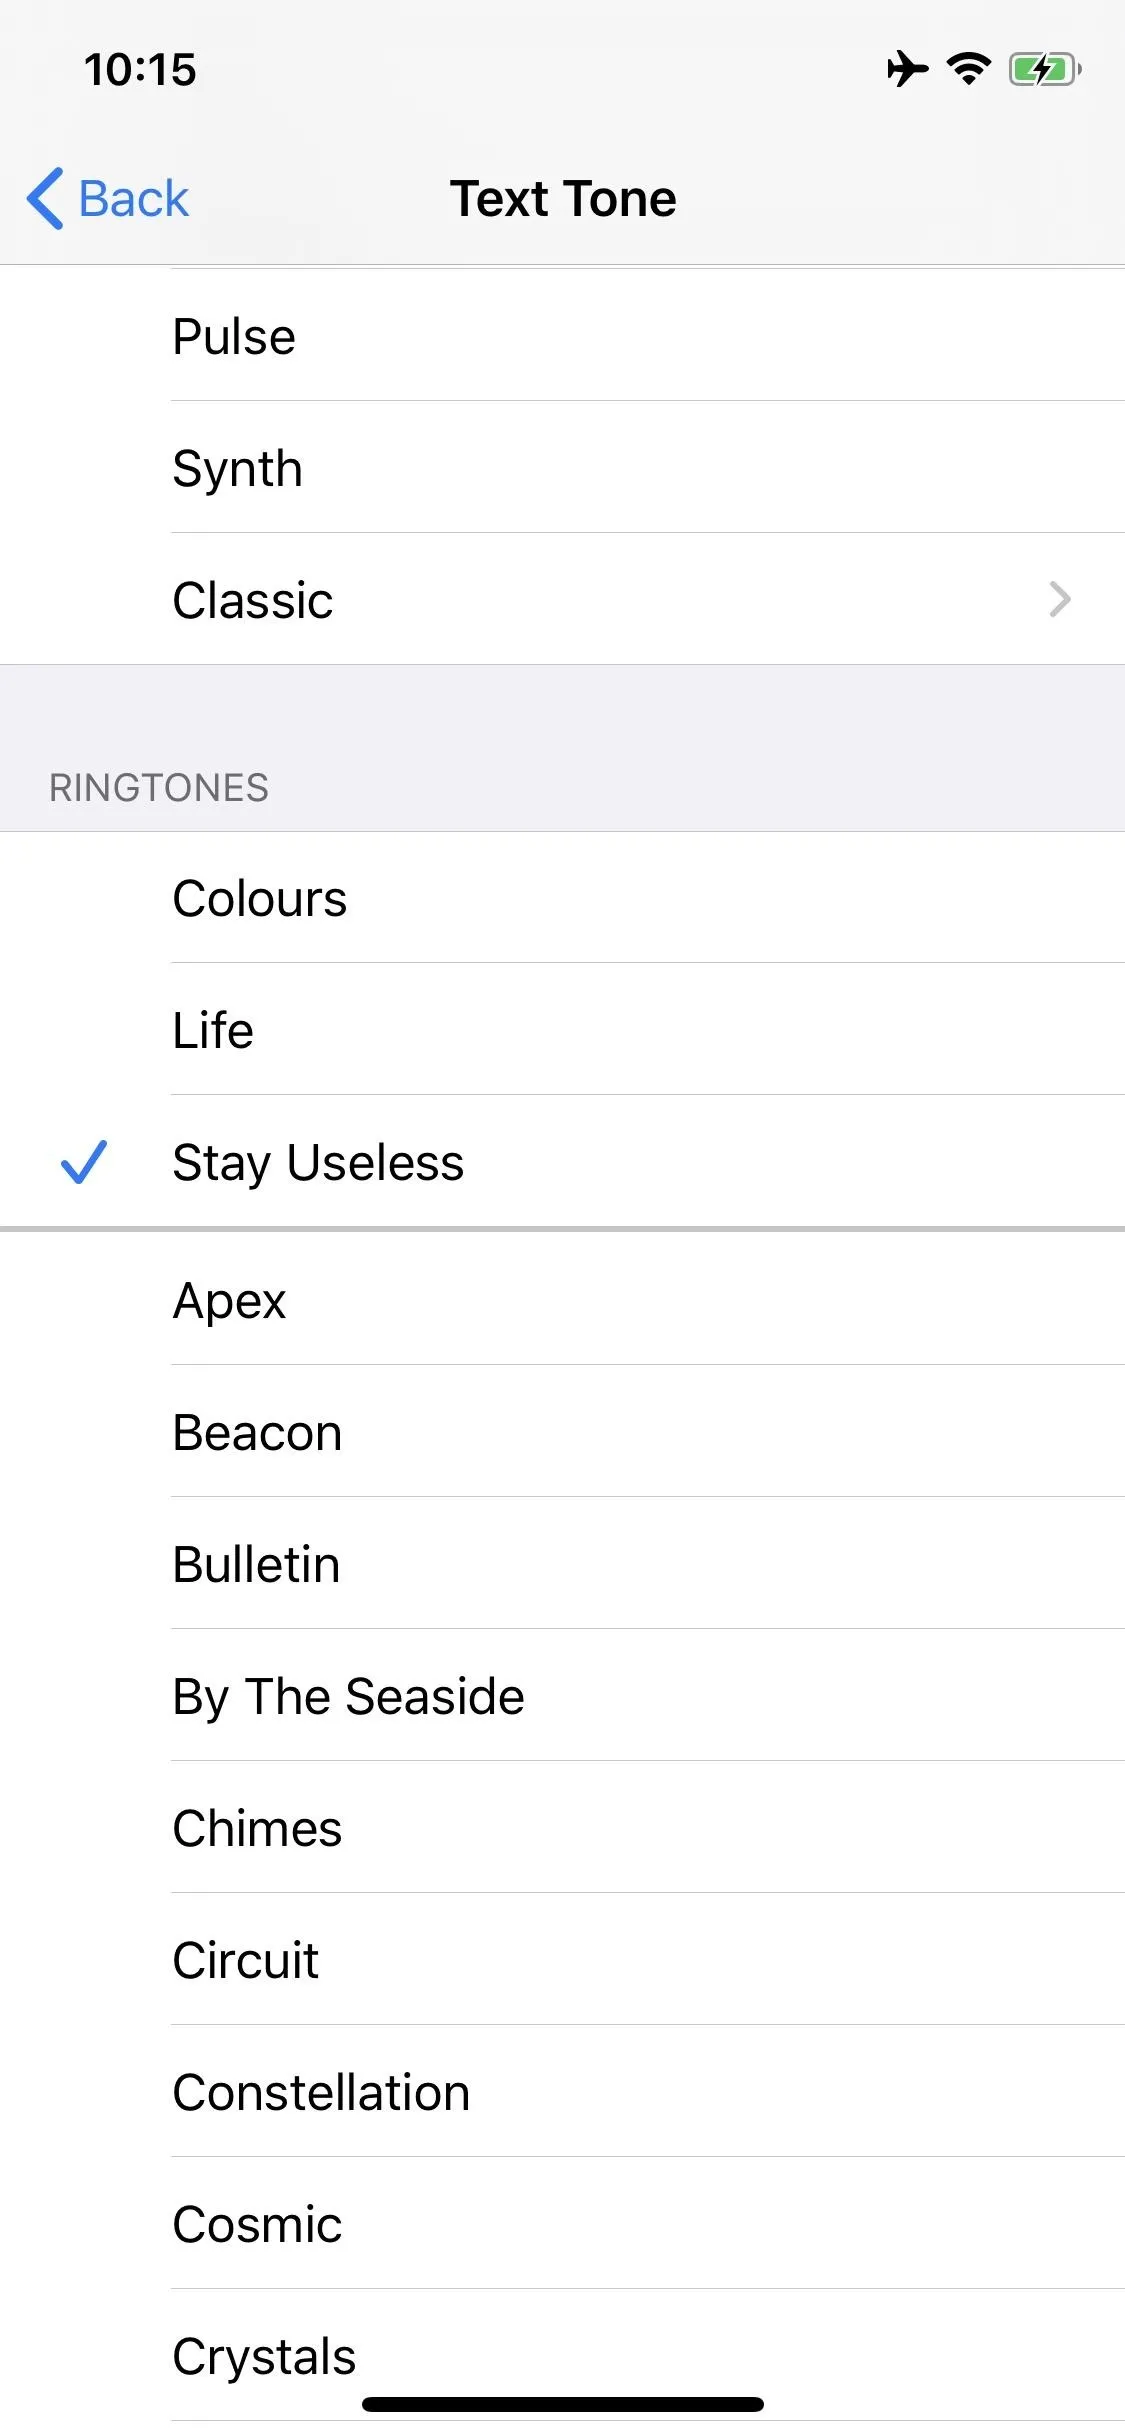The image size is (1125, 2436).
Task: Open the Classic tones submenu
Action: pyautogui.click(x=562, y=599)
